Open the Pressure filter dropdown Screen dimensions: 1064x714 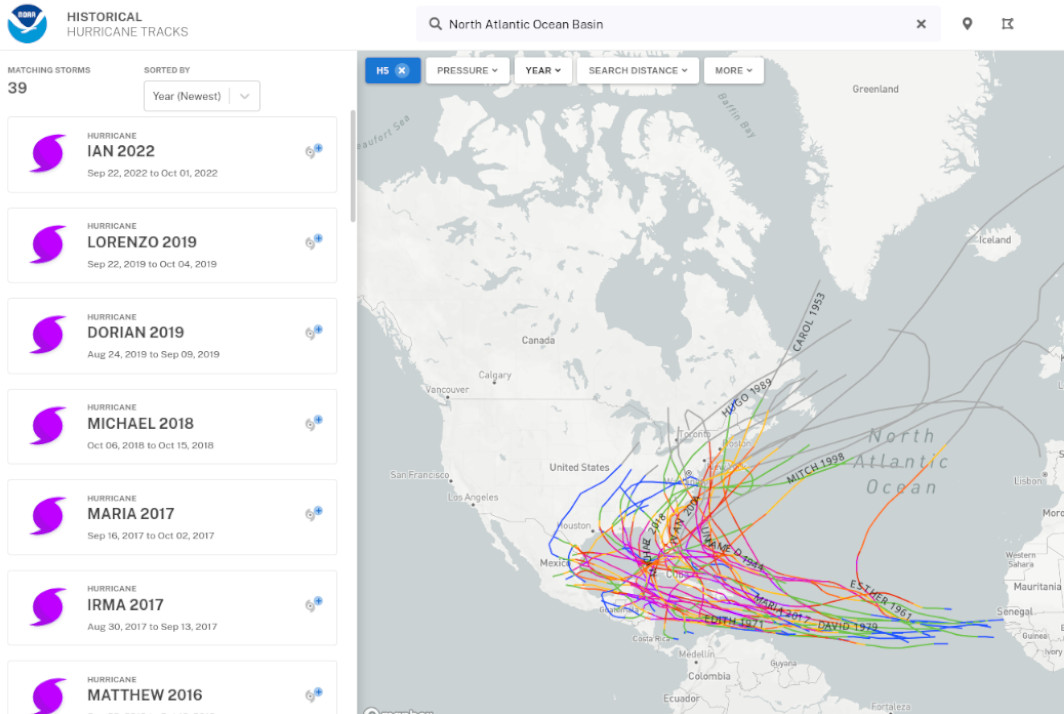point(467,70)
